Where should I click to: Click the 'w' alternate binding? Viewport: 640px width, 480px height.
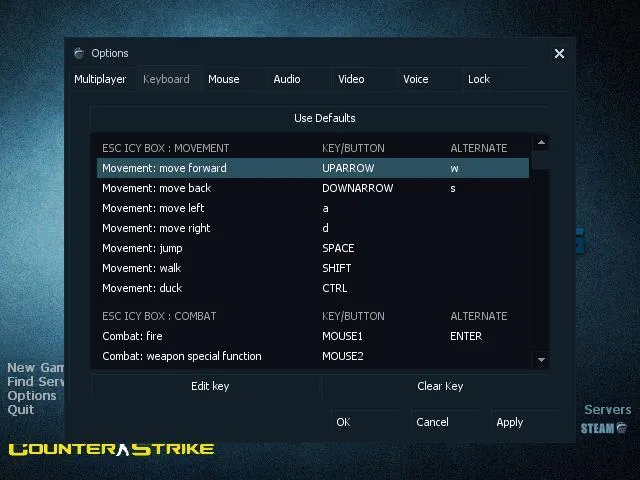click(454, 169)
